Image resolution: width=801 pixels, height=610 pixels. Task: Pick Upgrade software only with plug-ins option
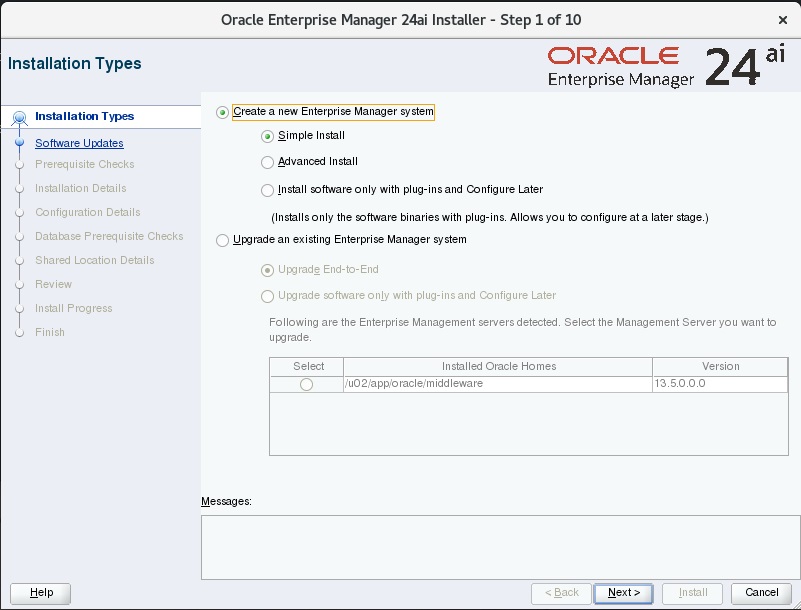coord(267,296)
